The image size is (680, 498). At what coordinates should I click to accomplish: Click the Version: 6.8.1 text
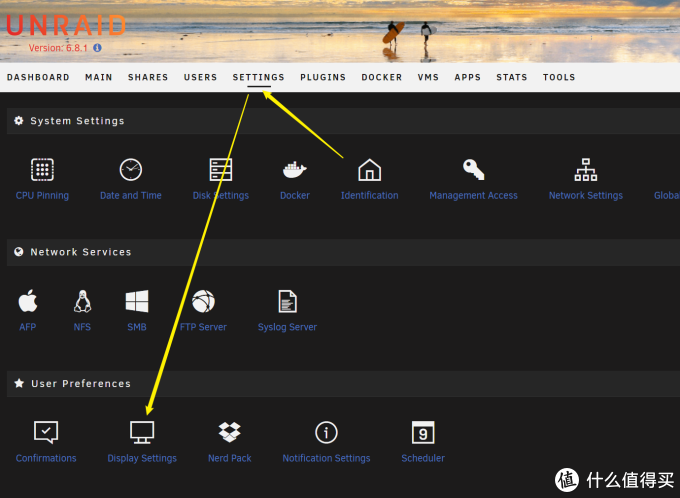[58, 48]
